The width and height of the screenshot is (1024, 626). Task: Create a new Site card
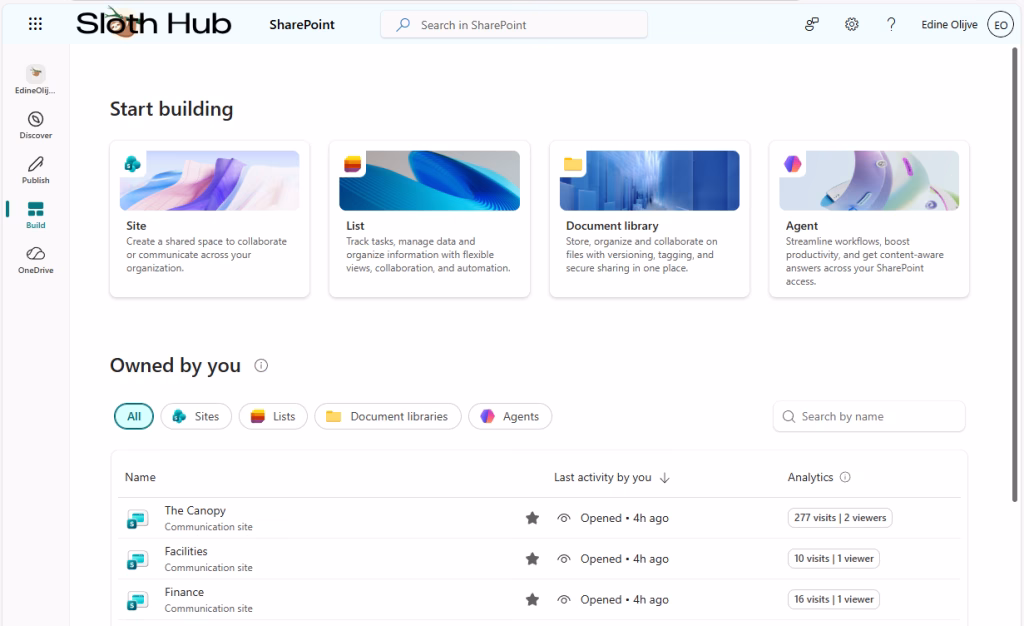click(x=209, y=218)
